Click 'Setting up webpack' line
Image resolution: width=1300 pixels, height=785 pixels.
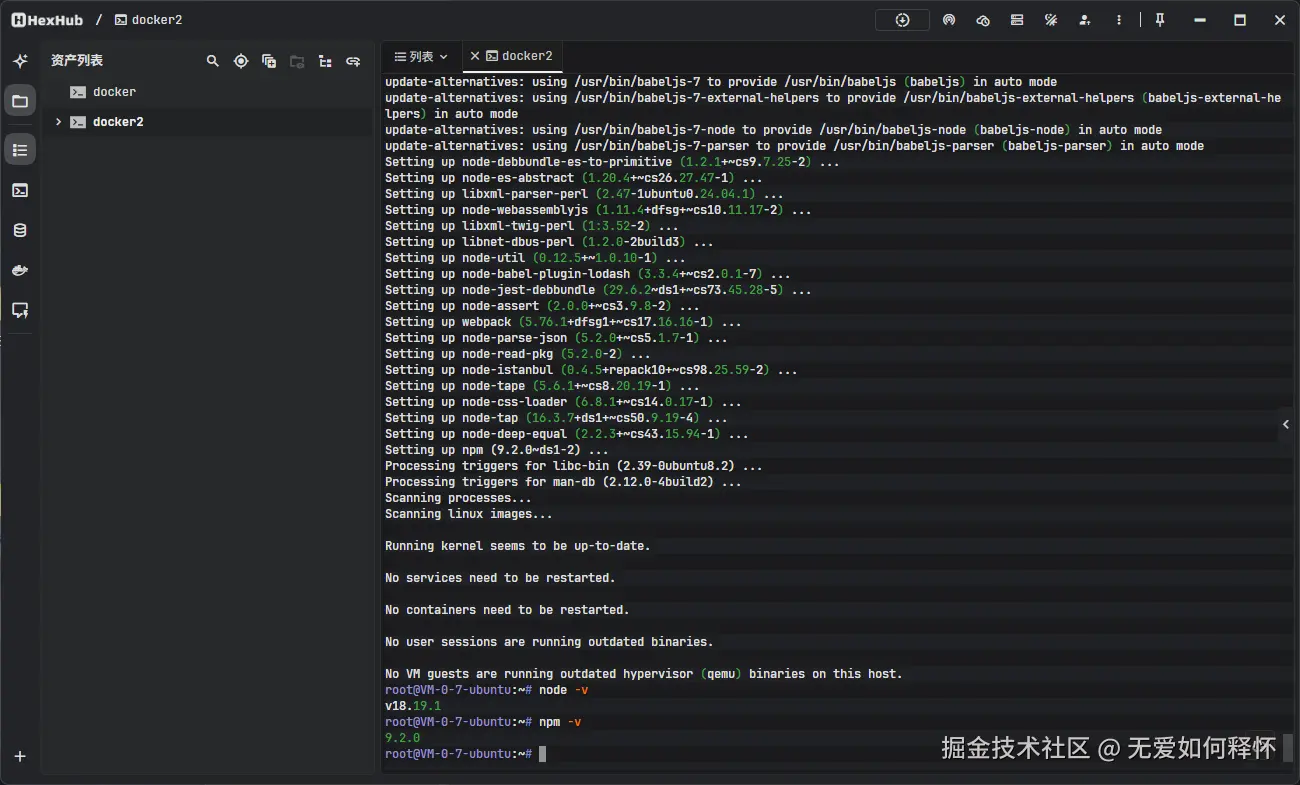click(563, 322)
